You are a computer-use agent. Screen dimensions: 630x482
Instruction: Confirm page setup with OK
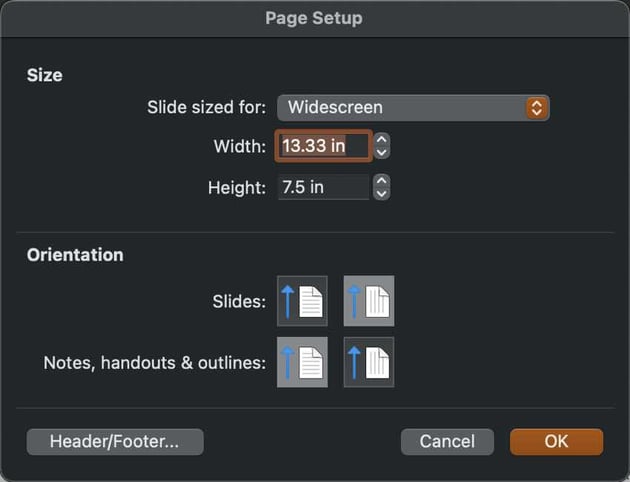(x=556, y=441)
